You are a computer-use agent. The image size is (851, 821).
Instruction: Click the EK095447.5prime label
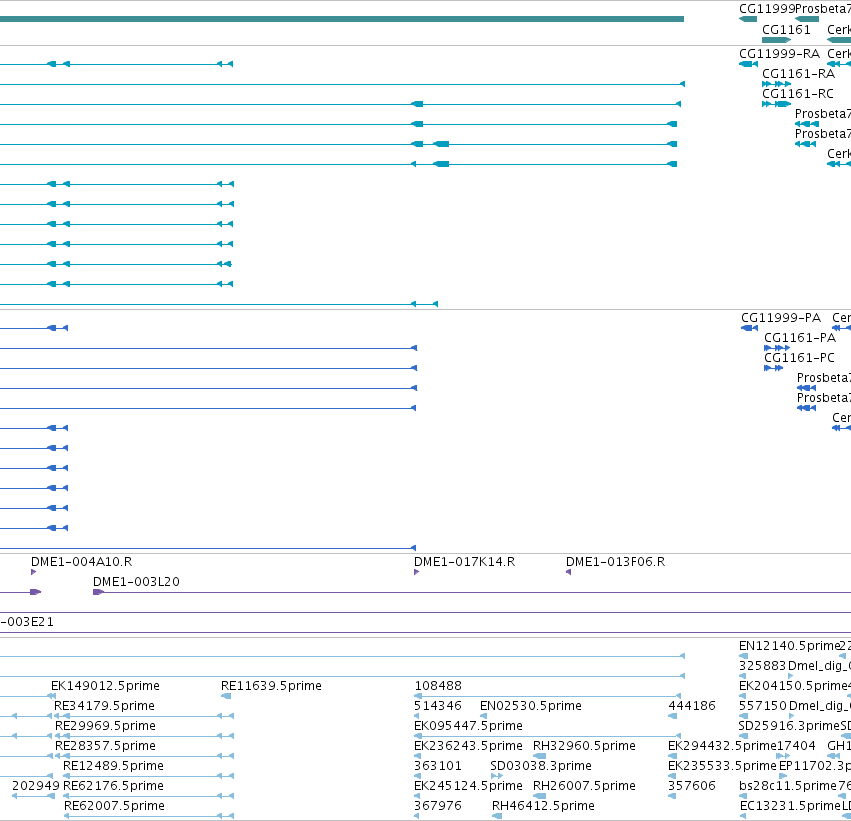click(x=468, y=726)
